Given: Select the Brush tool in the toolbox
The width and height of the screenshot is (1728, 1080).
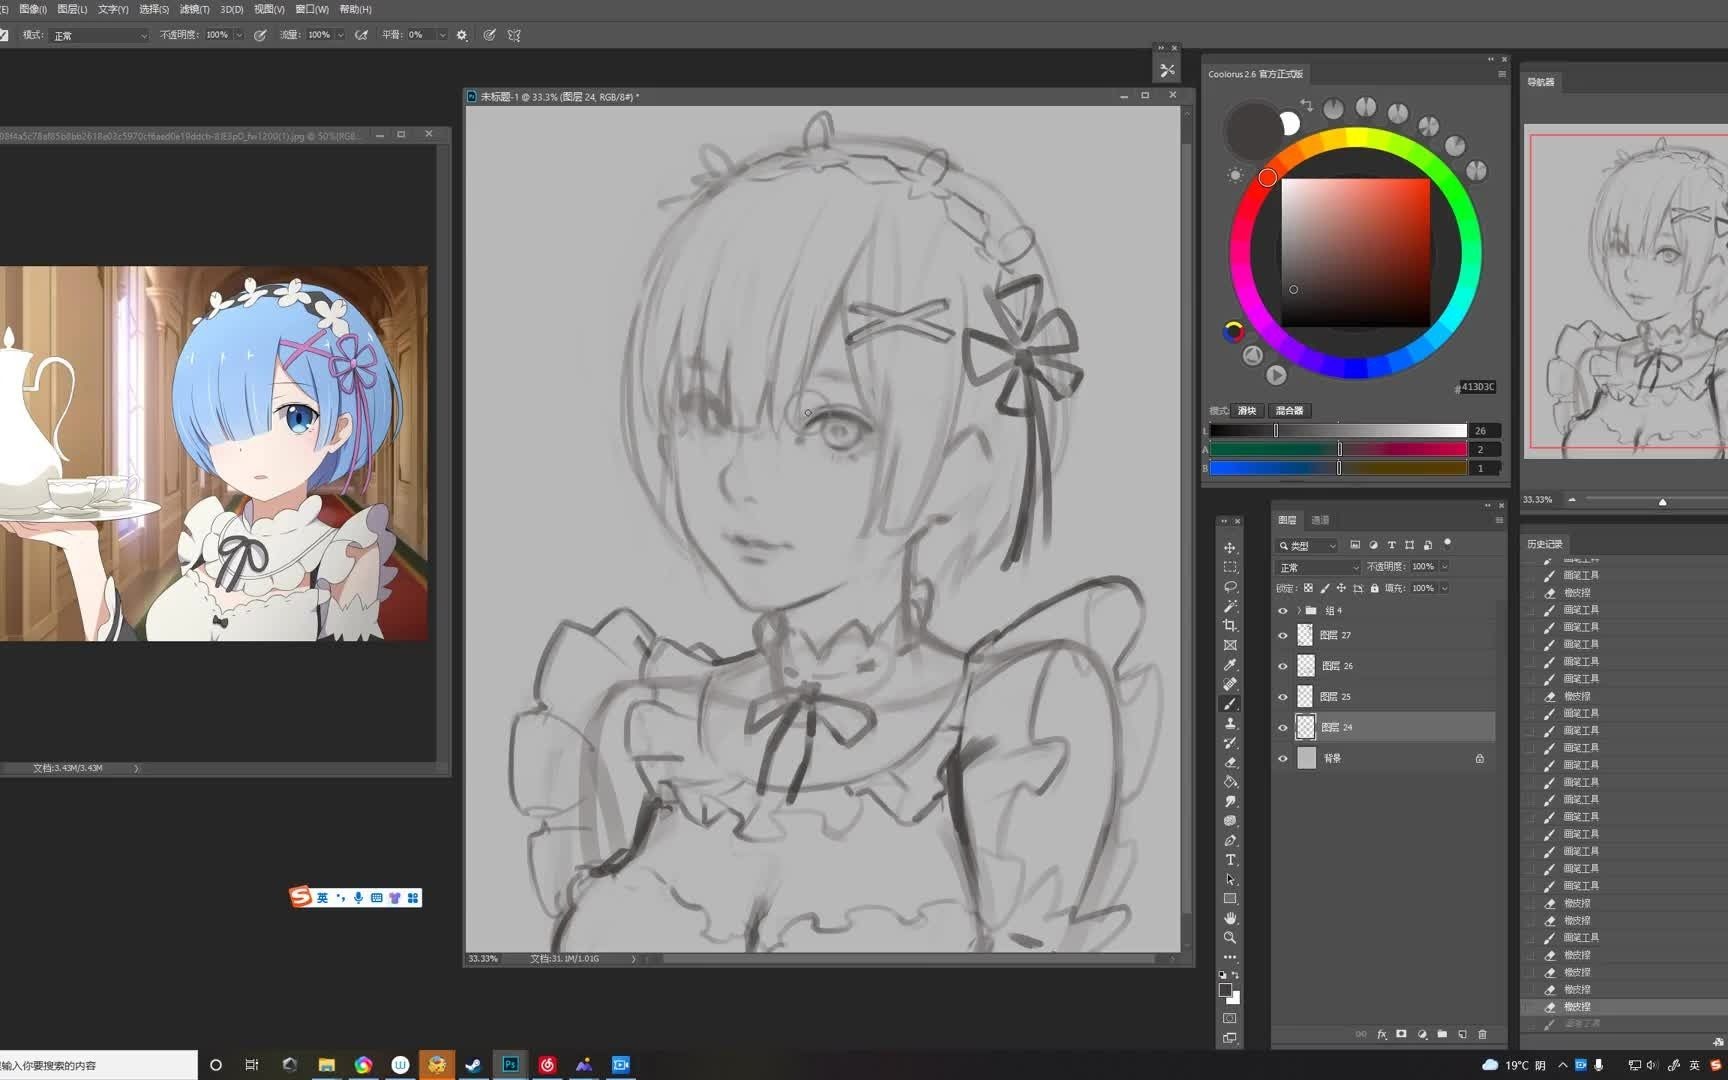Looking at the screenshot, I should tap(1230, 704).
